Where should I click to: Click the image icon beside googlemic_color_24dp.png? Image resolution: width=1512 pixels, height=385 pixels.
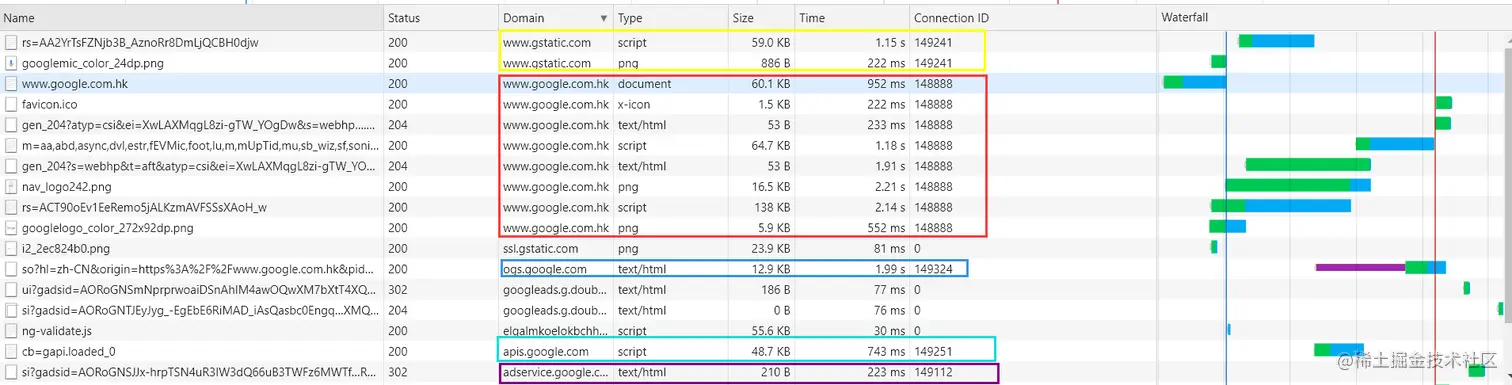coord(11,62)
